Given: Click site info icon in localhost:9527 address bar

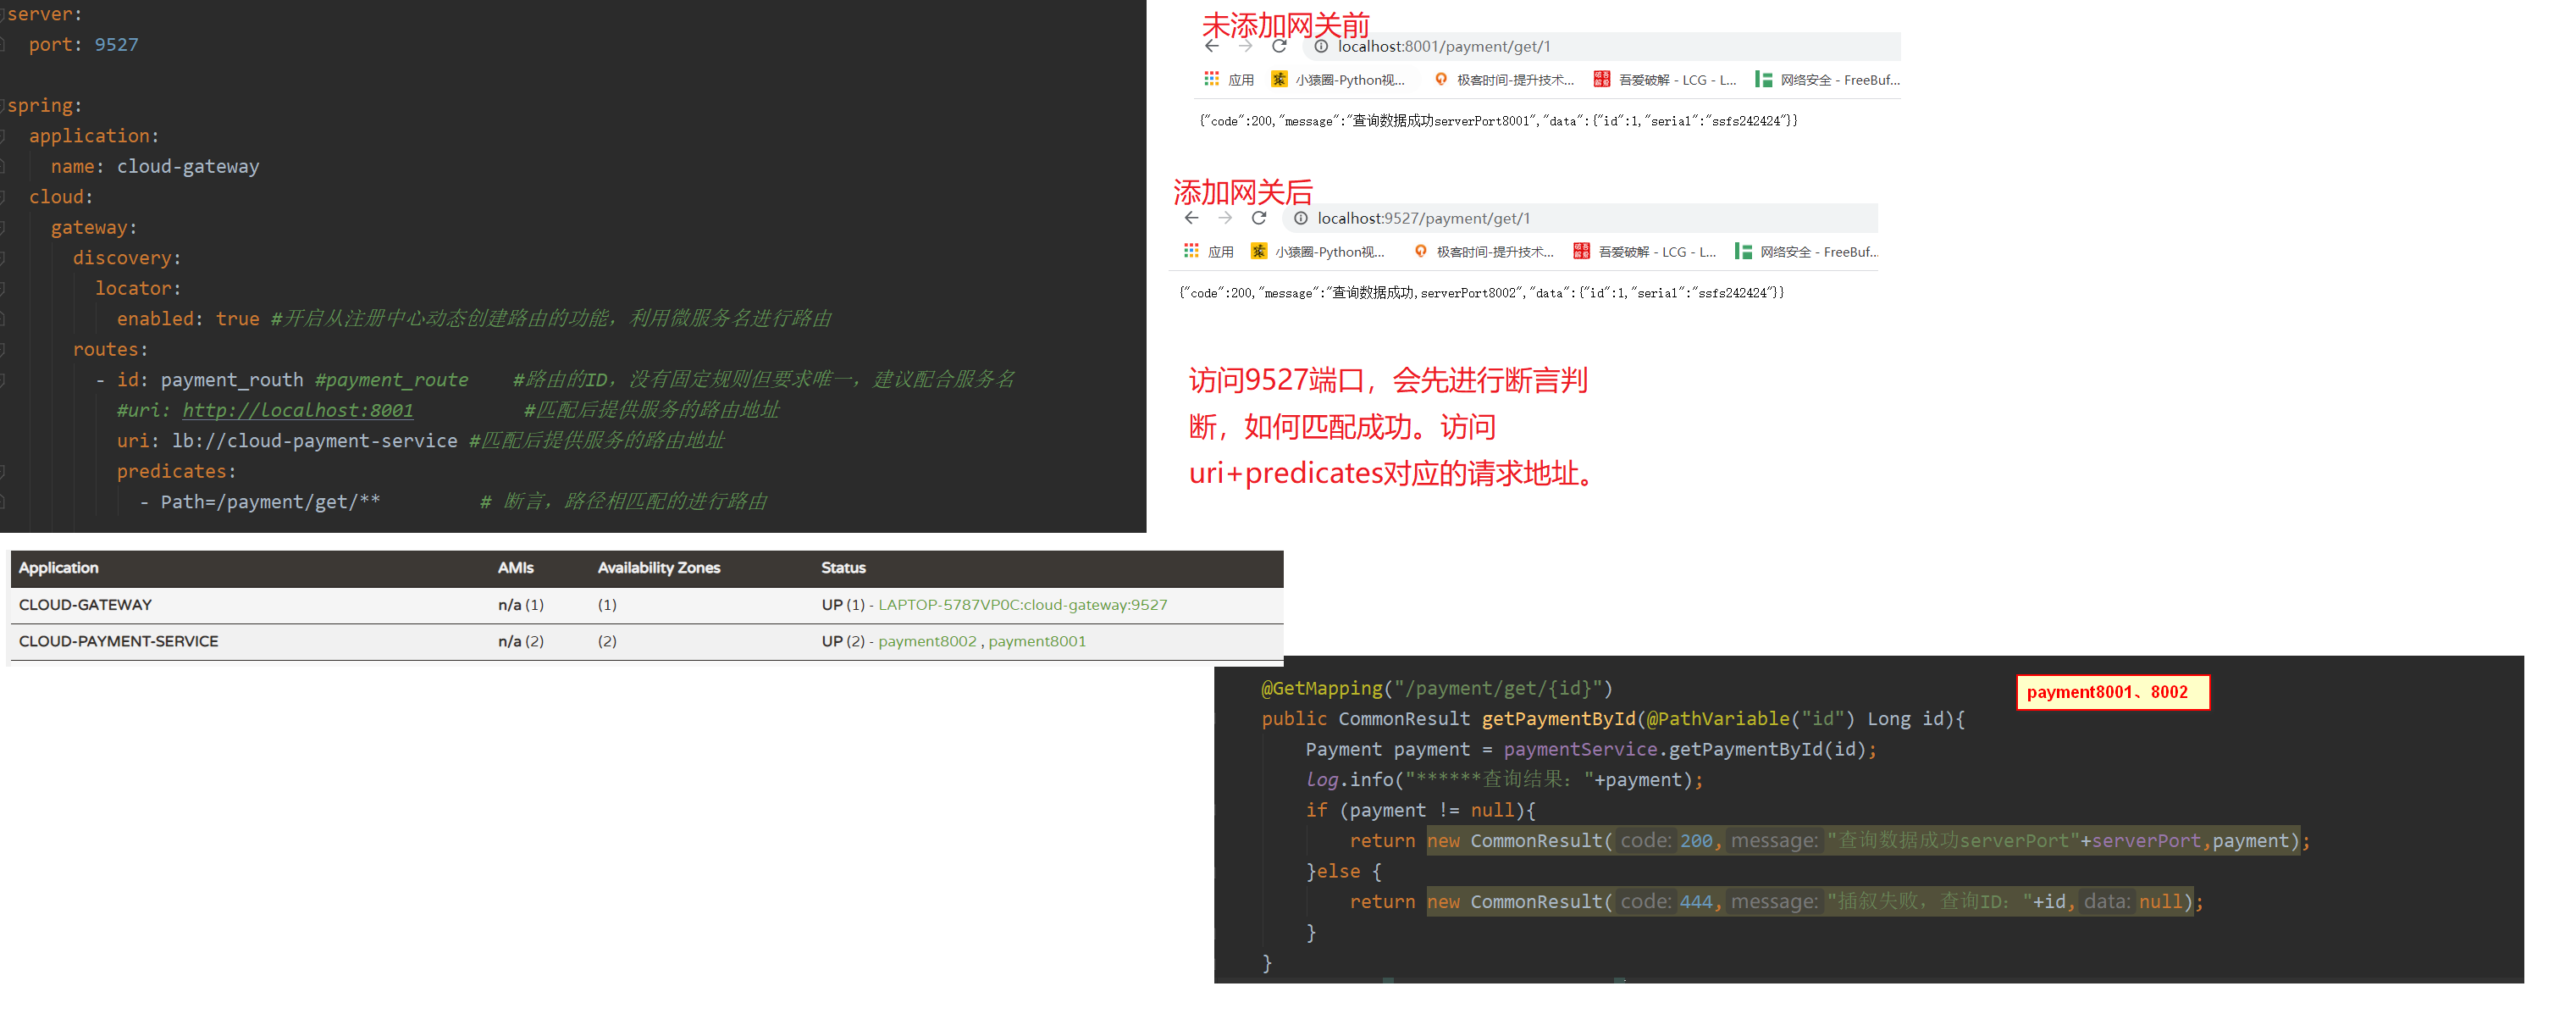Looking at the screenshot, I should 1300,218.
